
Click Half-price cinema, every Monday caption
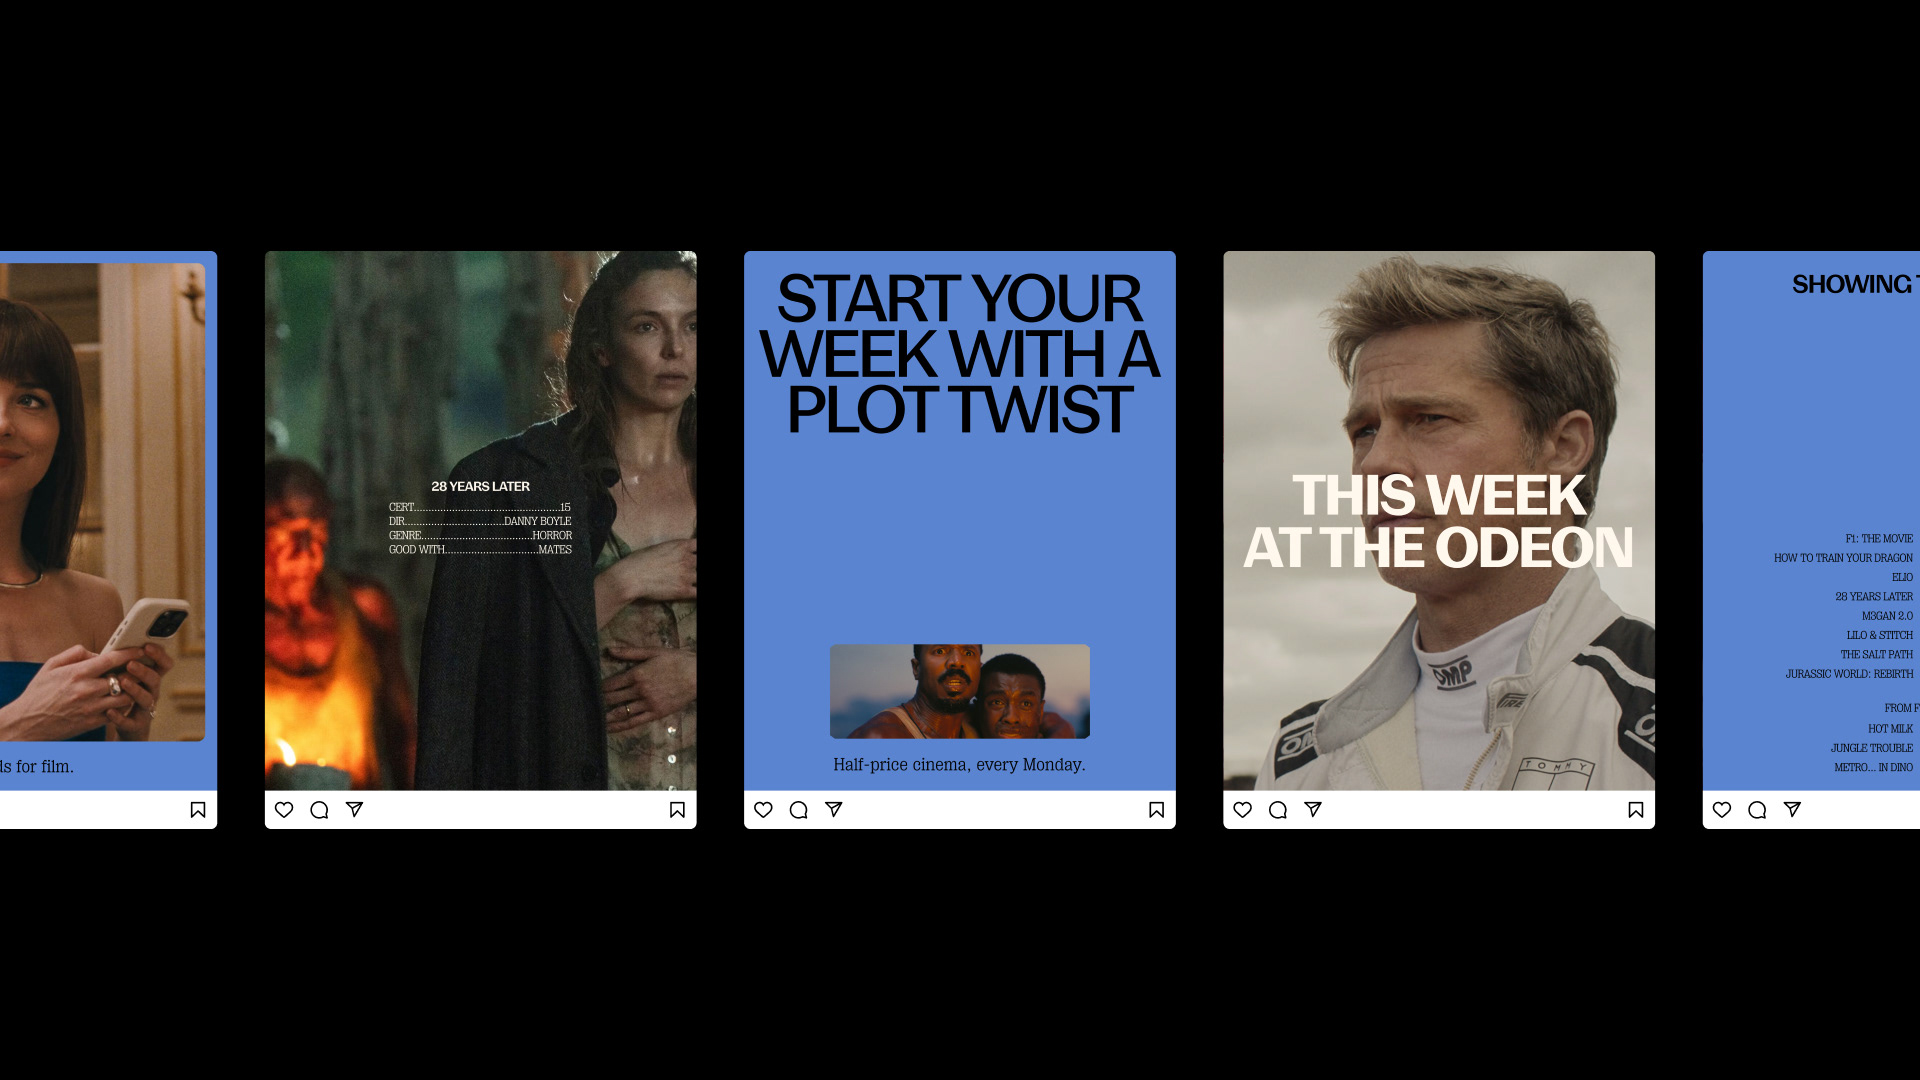tap(959, 765)
